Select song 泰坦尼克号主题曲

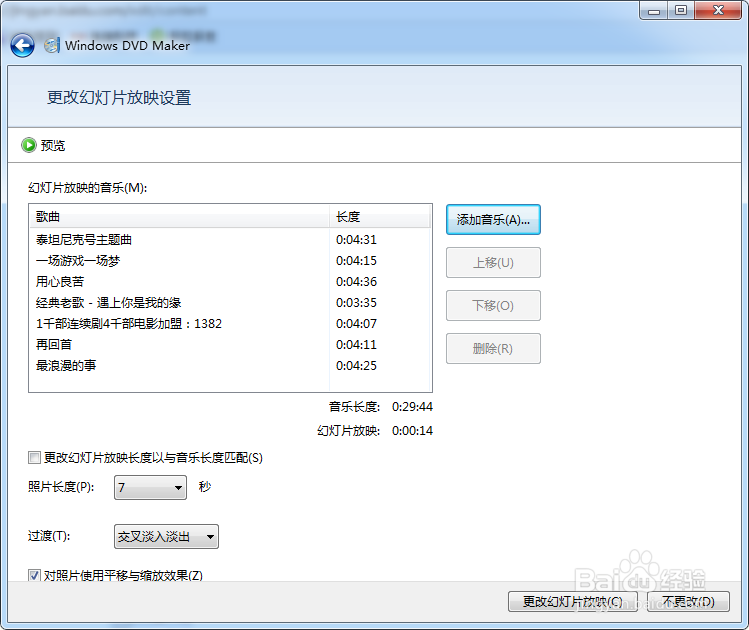84,240
